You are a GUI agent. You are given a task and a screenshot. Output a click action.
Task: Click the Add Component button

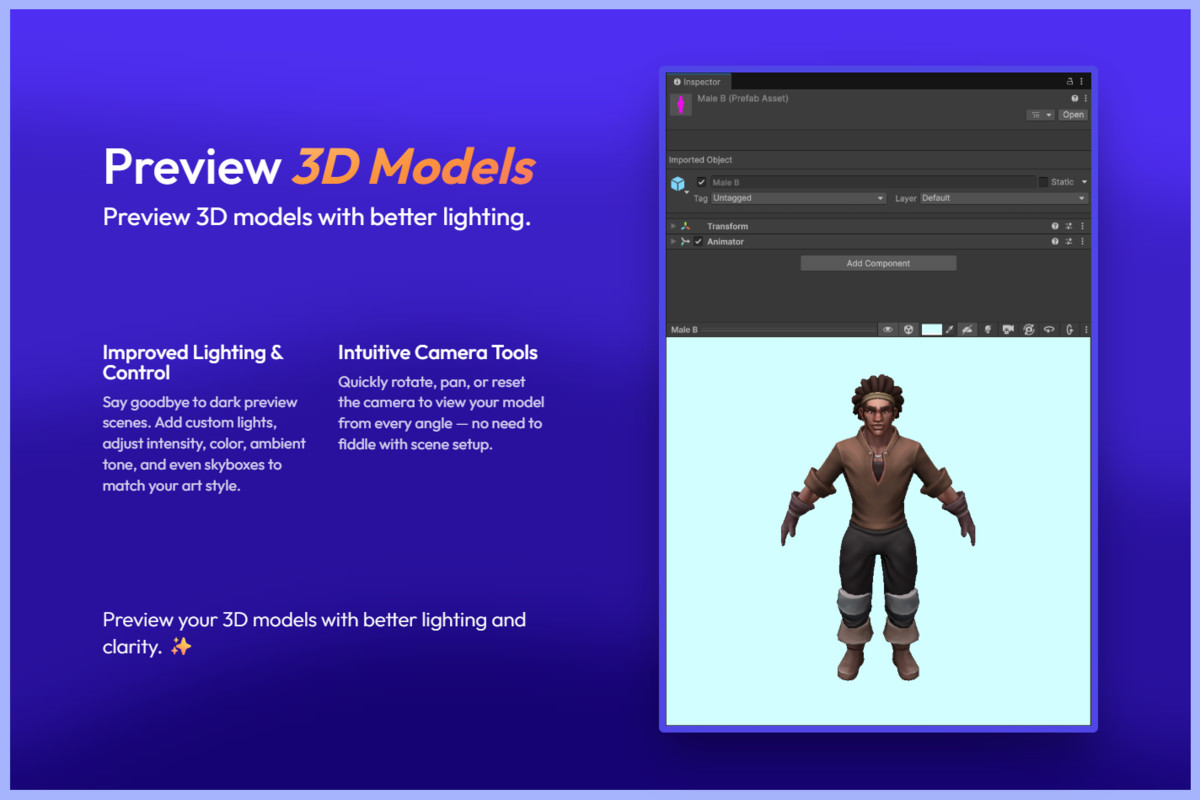pos(879,263)
